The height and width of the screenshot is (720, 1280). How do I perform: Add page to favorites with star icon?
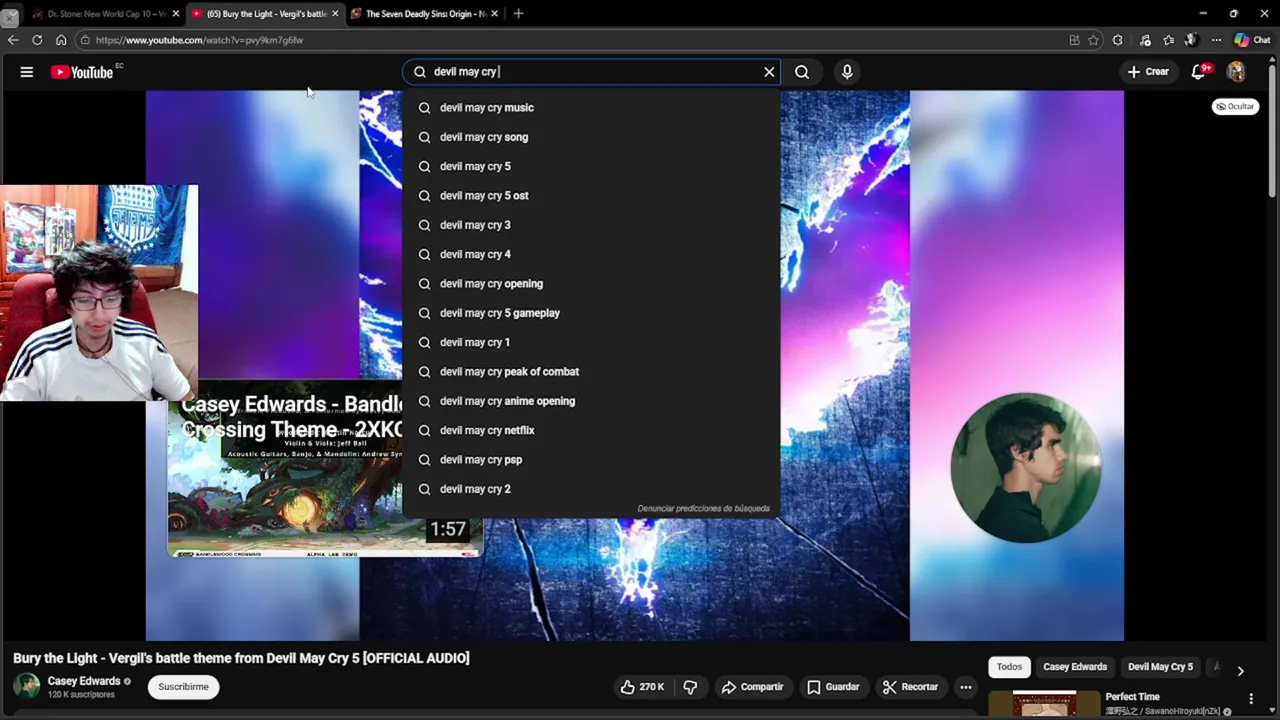(1093, 40)
